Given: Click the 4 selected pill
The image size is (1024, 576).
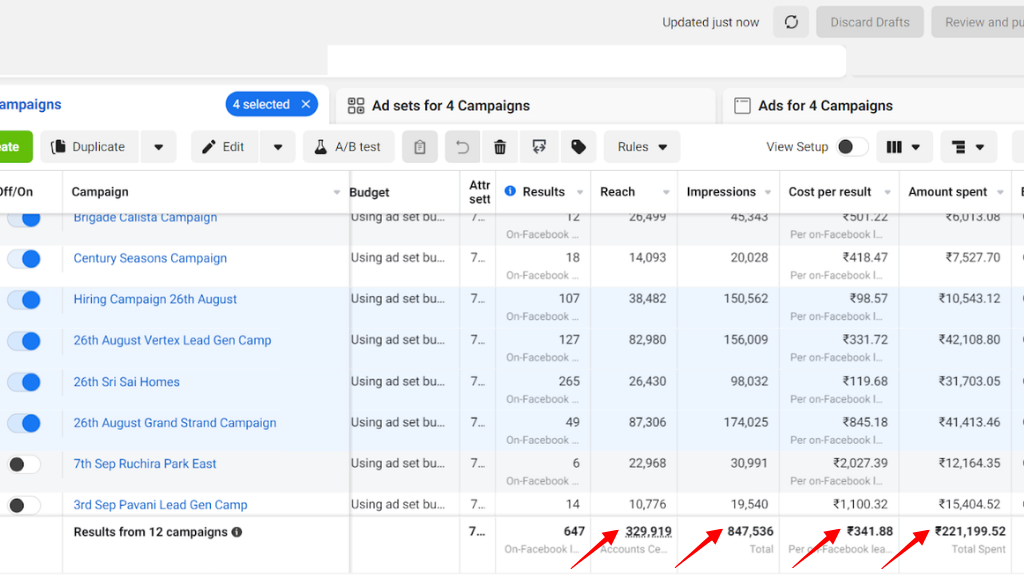Looking at the screenshot, I should tap(272, 104).
